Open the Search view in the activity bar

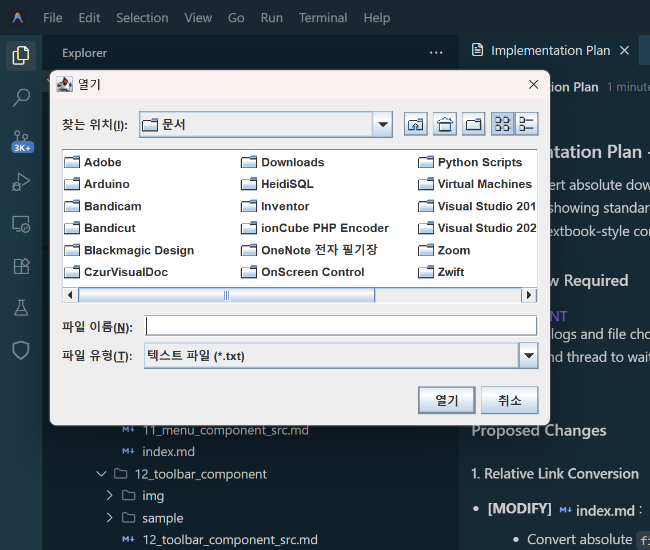(21, 98)
